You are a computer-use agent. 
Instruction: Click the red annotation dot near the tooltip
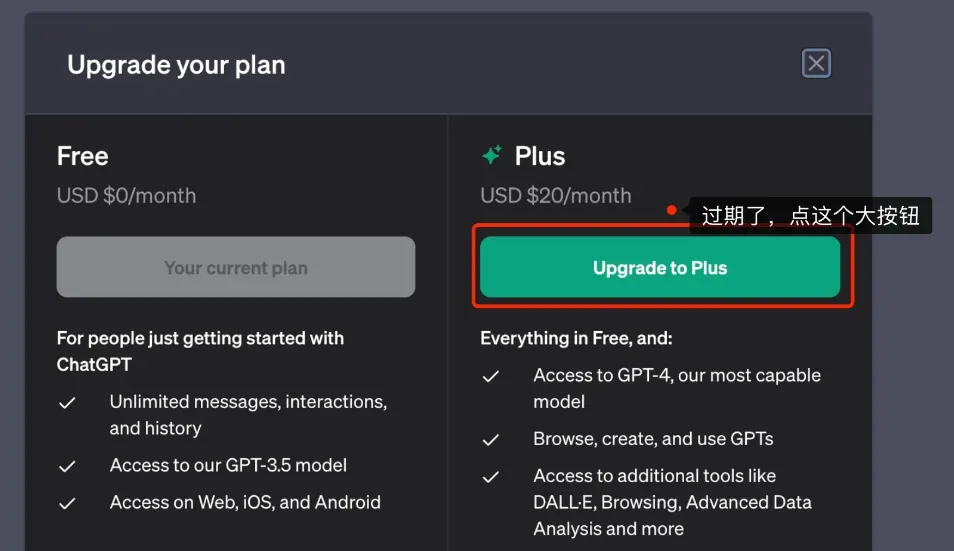(671, 210)
